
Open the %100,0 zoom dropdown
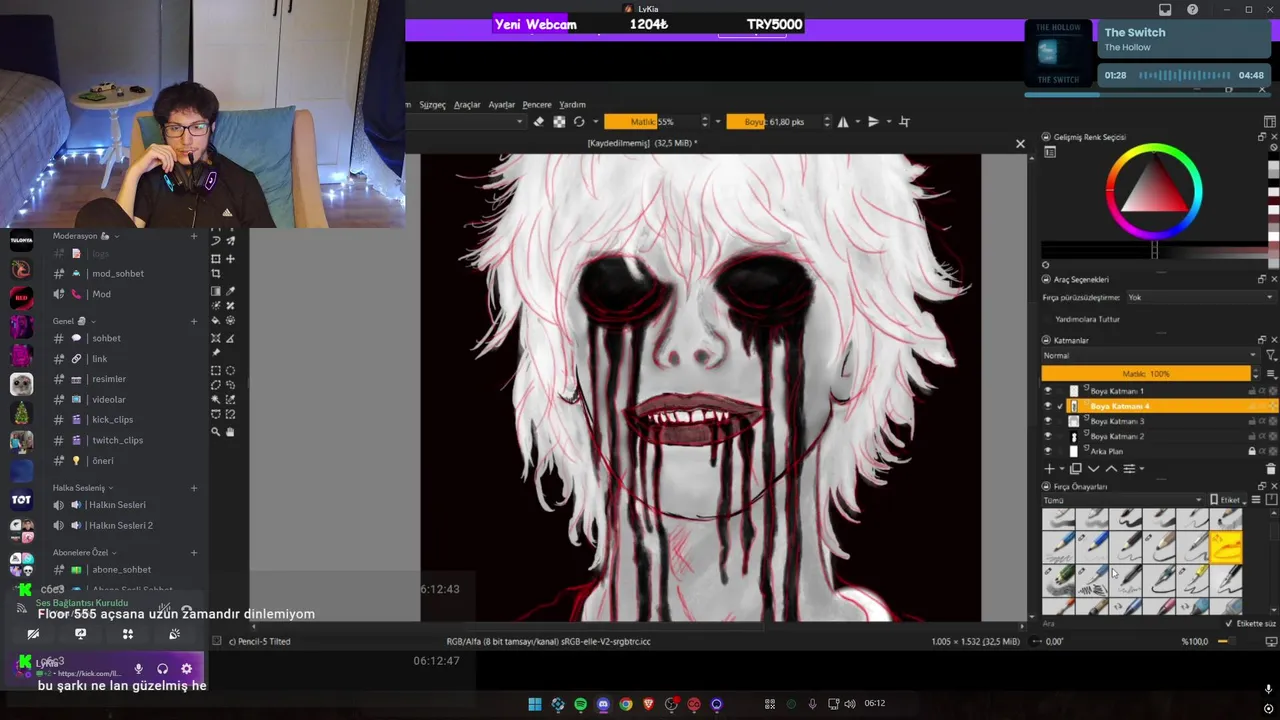coord(1197,641)
